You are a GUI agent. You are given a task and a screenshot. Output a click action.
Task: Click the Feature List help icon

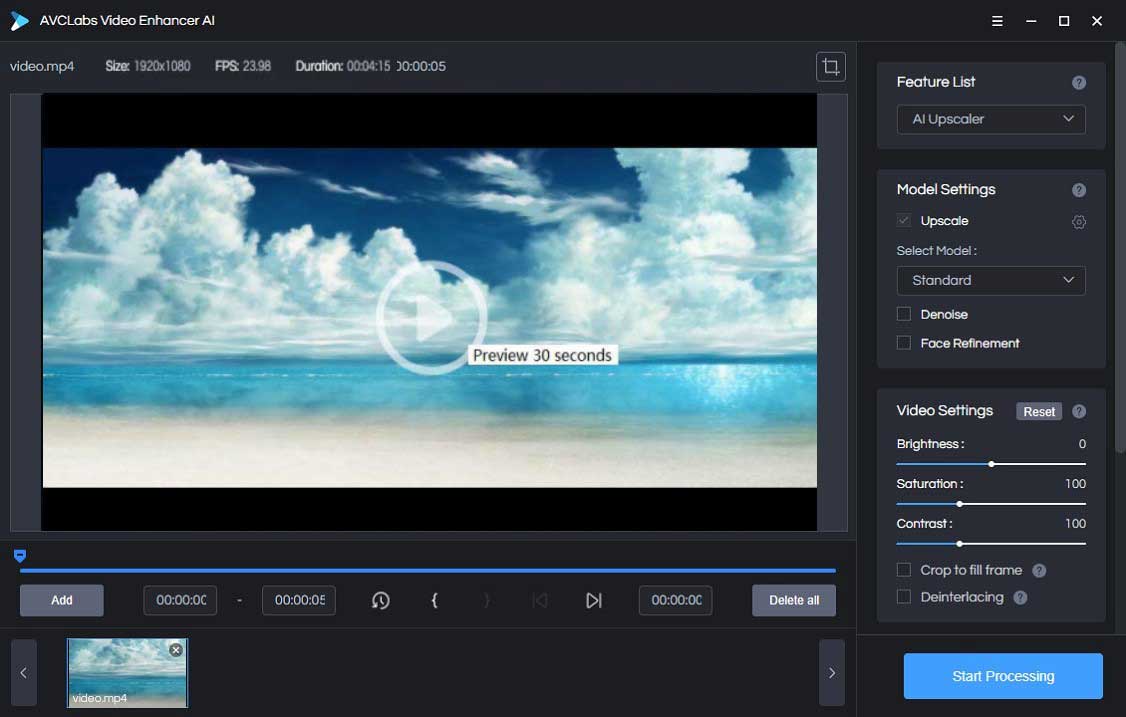pyautogui.click(x=1078, y=83)
